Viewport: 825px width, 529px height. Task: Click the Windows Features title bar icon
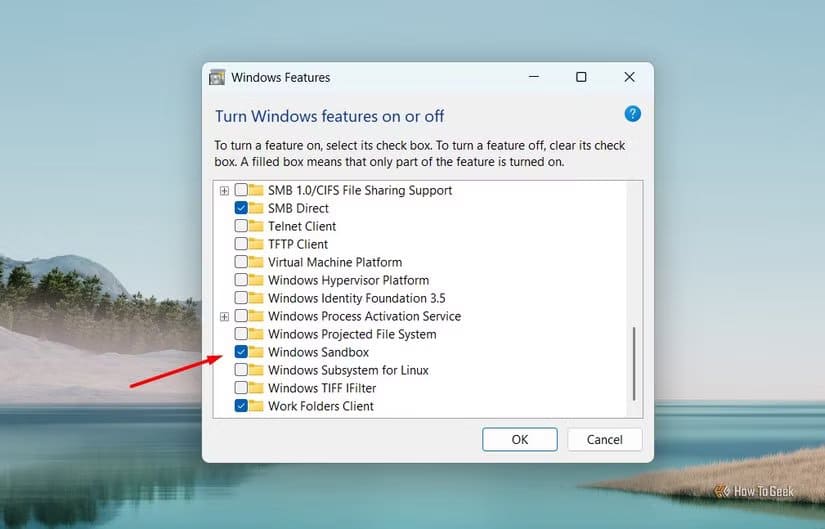coord(217,77)
